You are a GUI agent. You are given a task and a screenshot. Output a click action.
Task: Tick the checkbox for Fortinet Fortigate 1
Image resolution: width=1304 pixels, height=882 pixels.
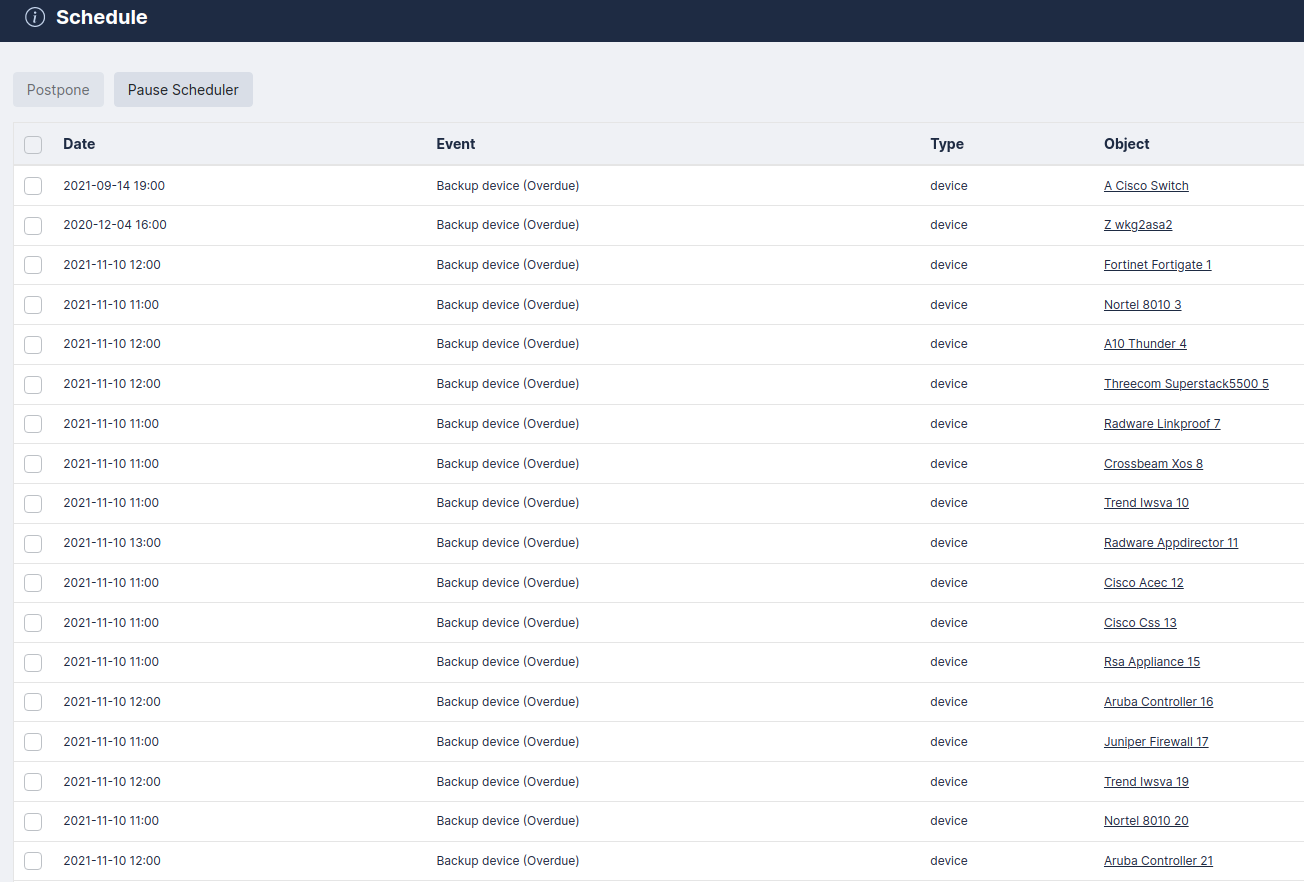click(33, 265)
